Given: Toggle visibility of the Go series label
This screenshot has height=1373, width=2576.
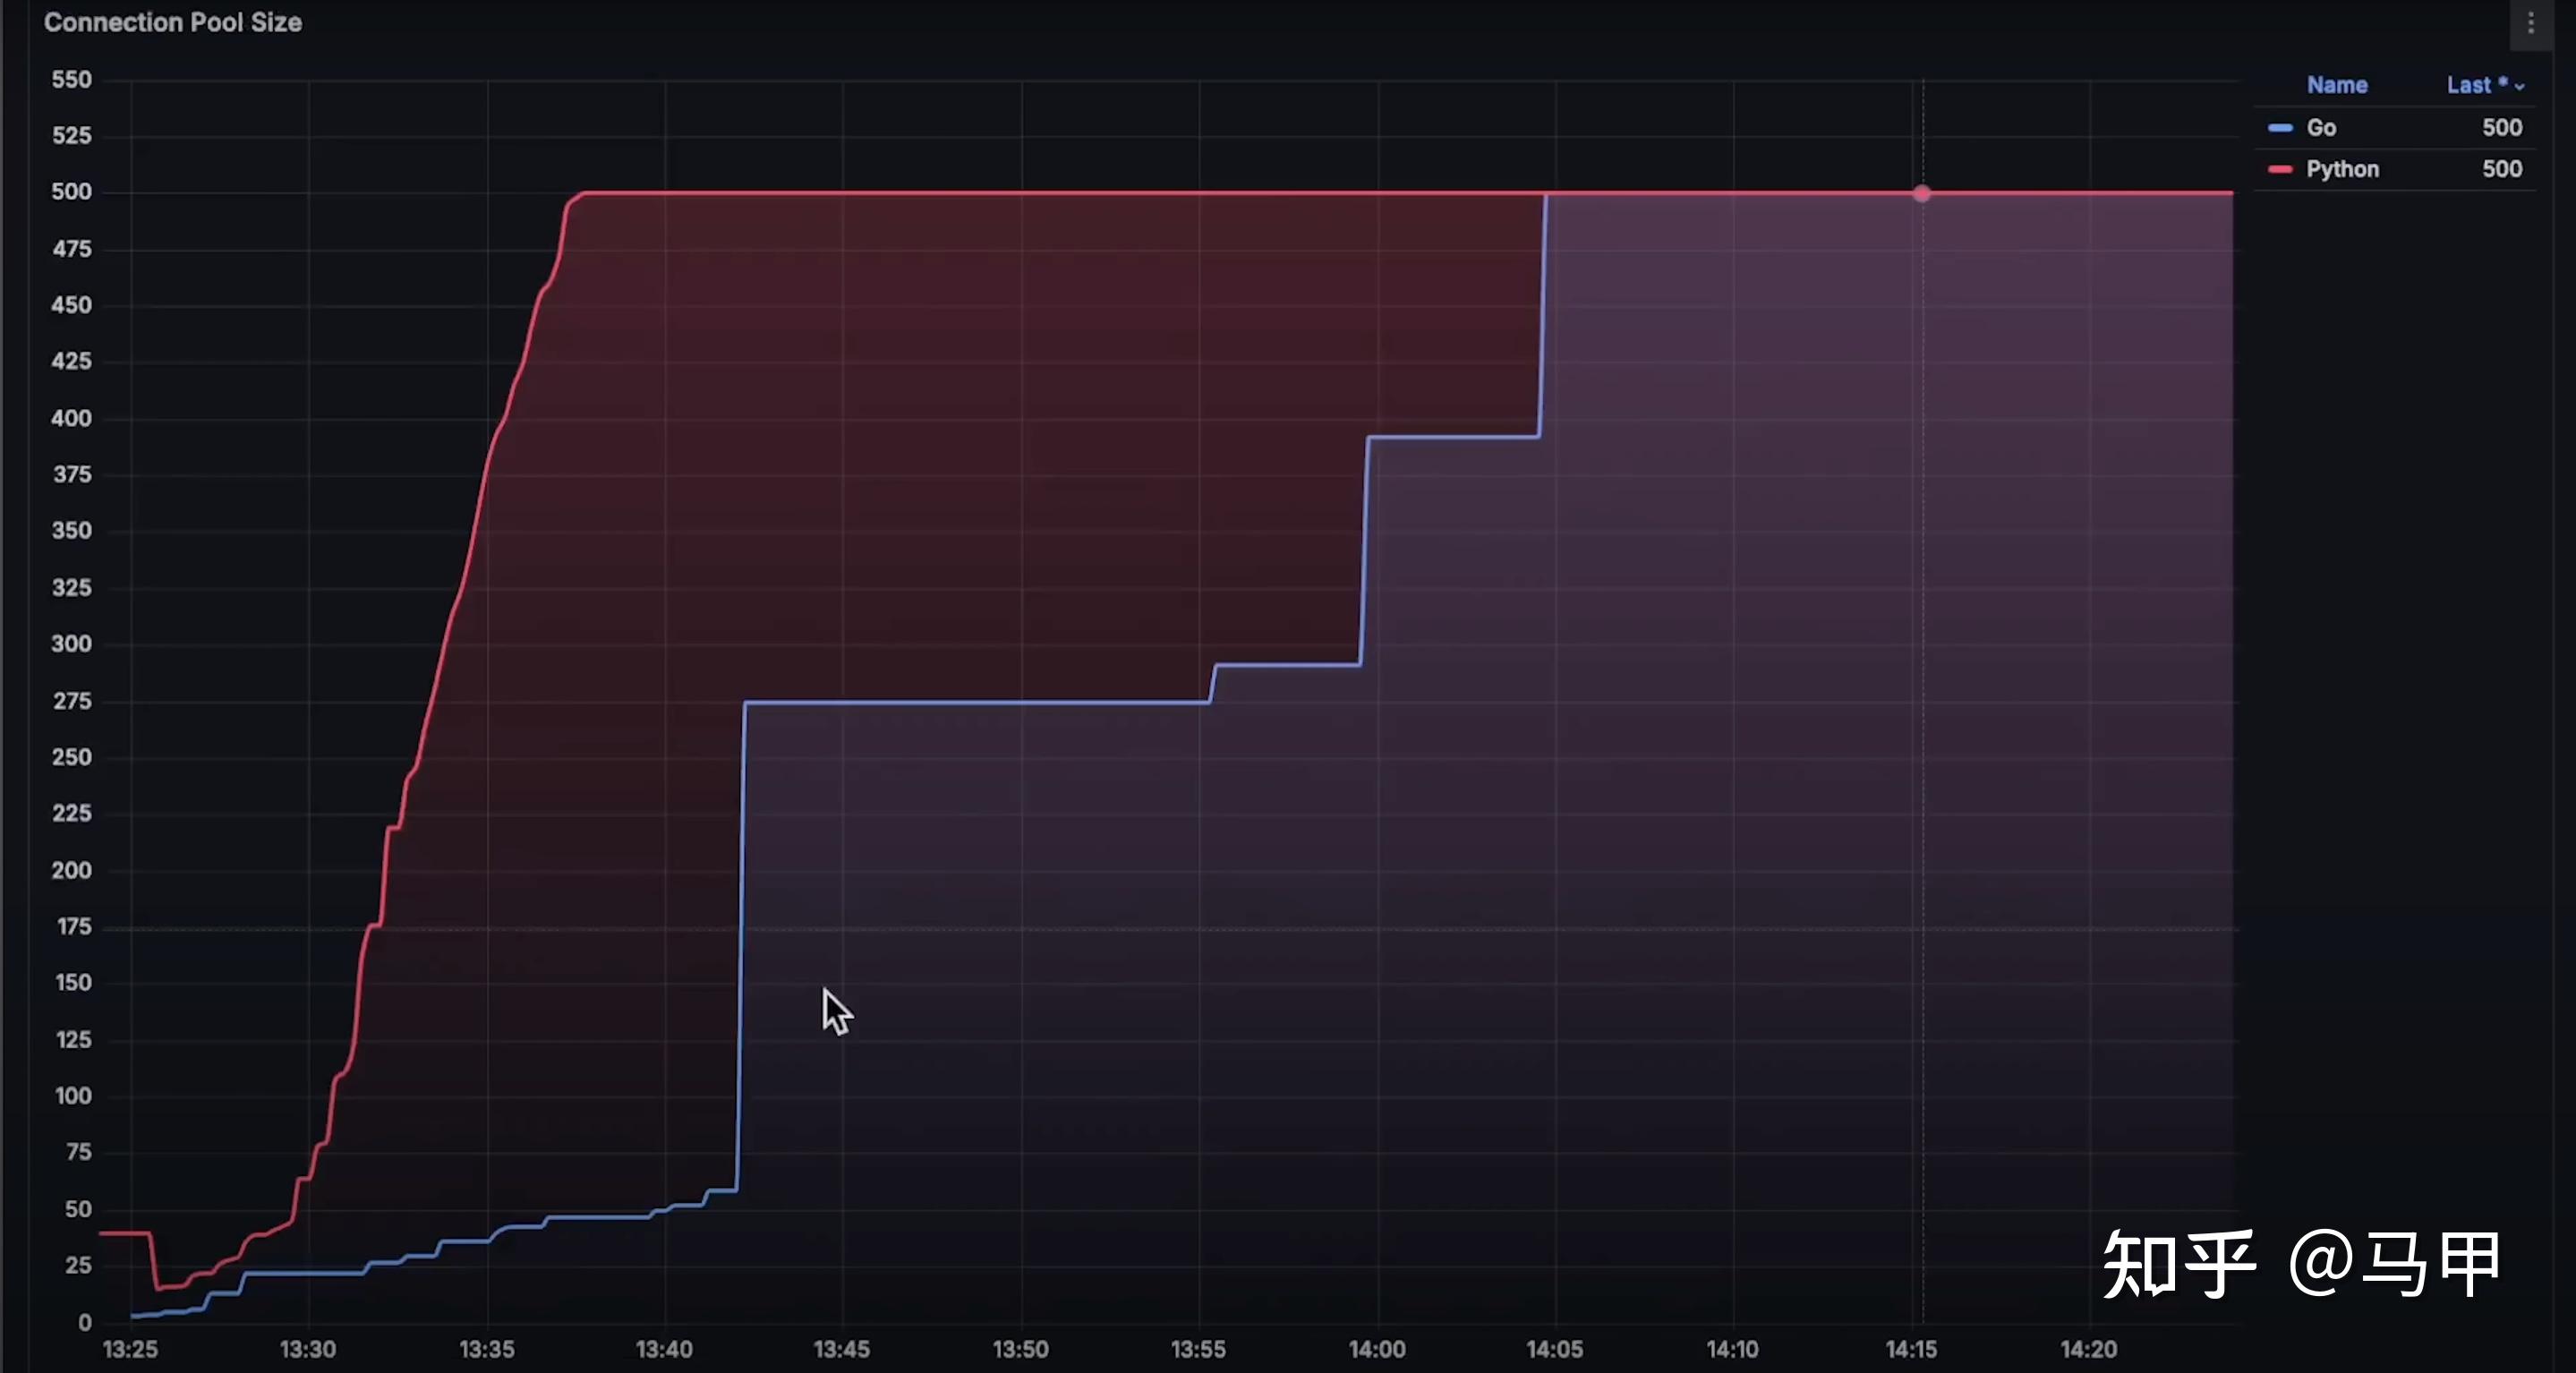Looking at the screenshot, I should (x=2321, y=128).
